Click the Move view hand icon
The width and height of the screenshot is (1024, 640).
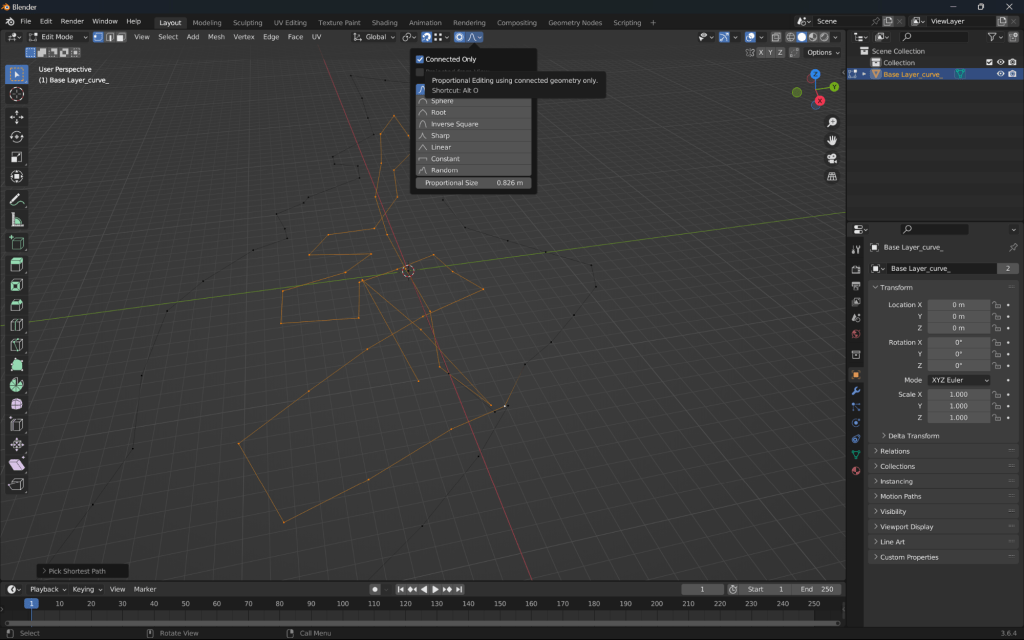[x=831, y=140]
